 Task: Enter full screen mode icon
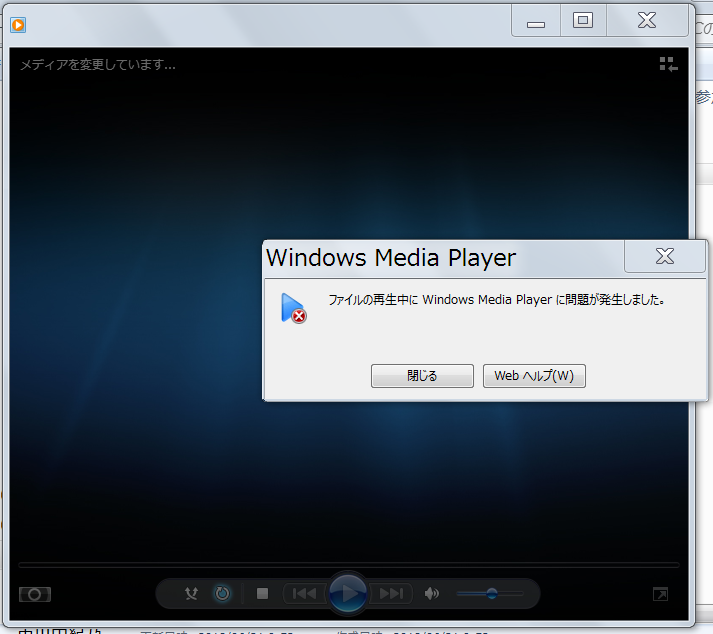(660, 594)
